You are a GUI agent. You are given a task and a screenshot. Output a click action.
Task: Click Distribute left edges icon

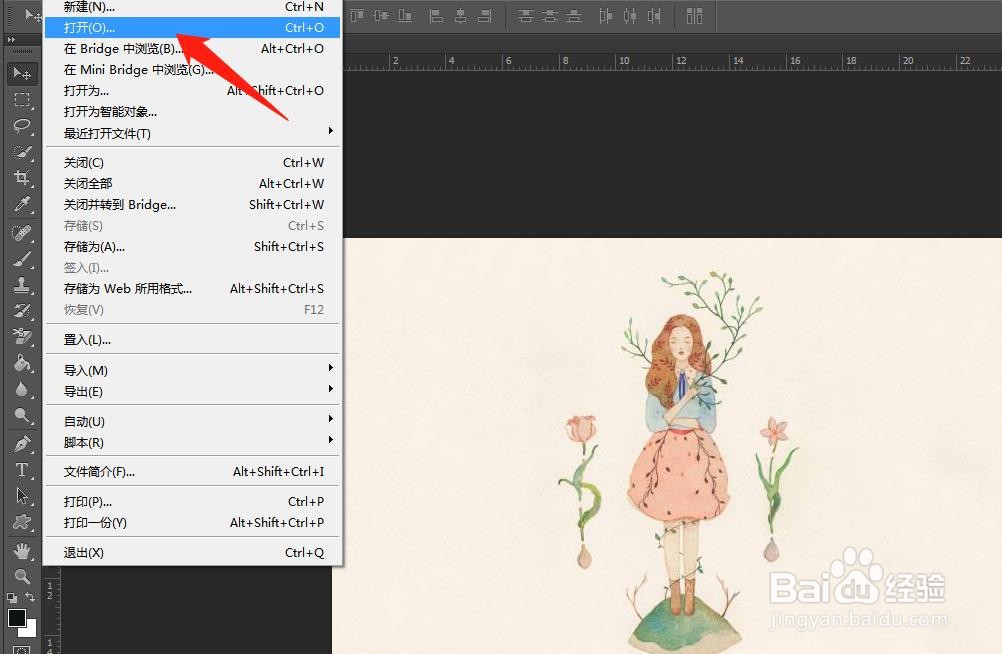(605, 15)
